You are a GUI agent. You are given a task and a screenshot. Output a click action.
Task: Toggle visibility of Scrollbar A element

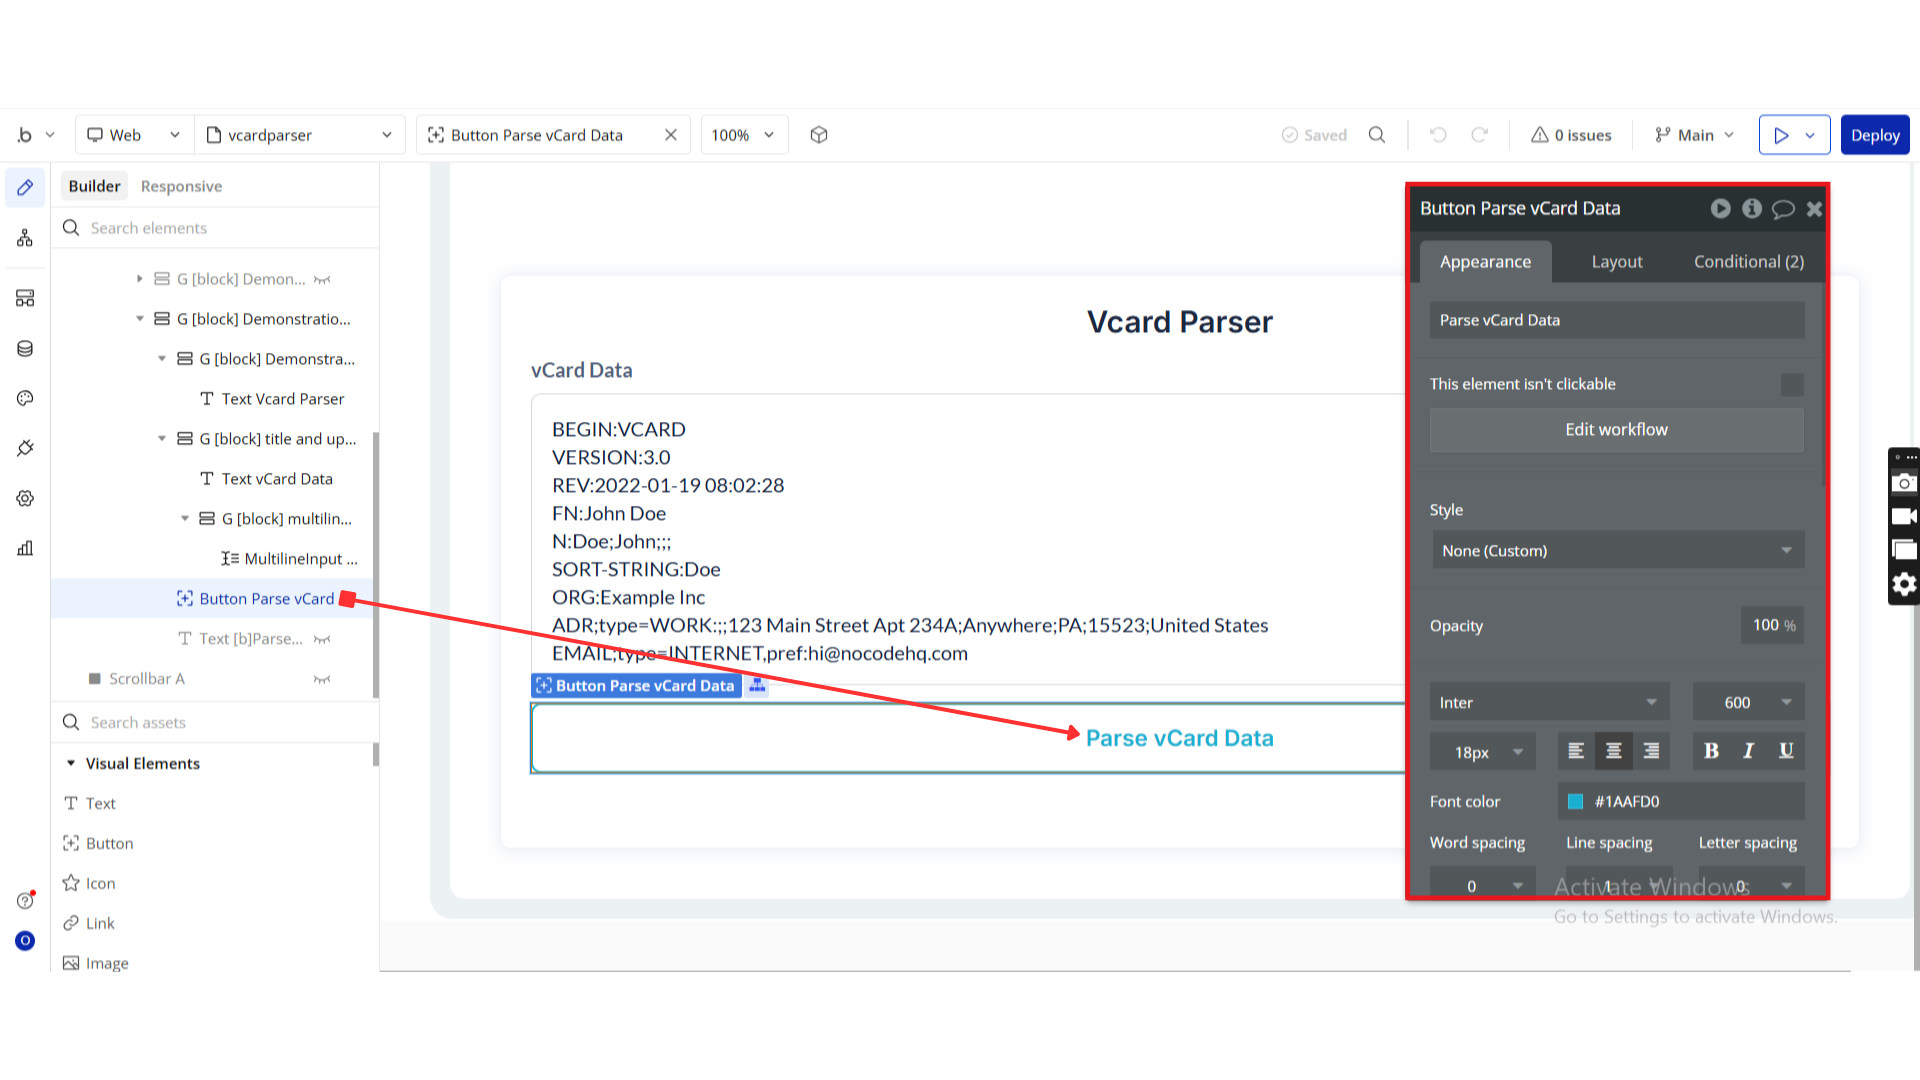click(321, 679)
